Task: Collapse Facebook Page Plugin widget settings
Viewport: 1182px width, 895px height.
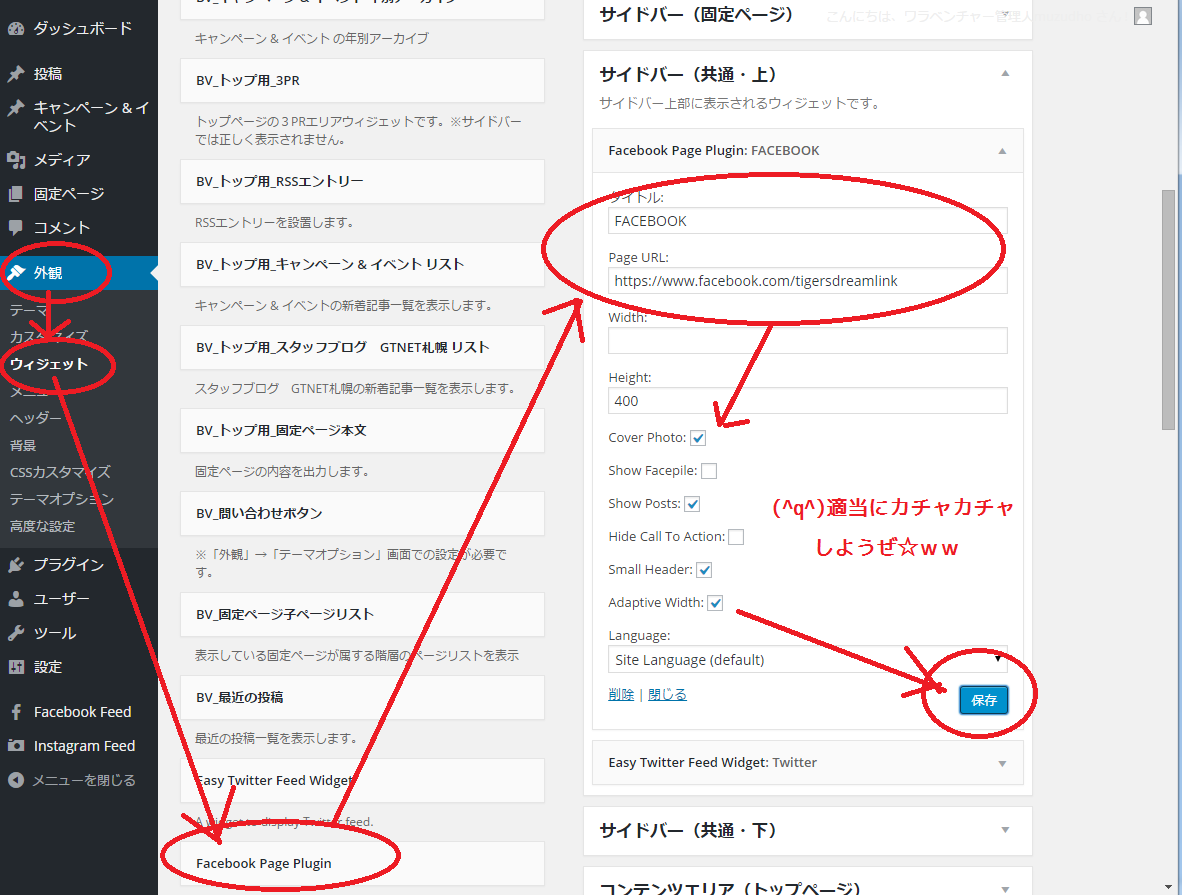Action: [x=1002, y=151]
